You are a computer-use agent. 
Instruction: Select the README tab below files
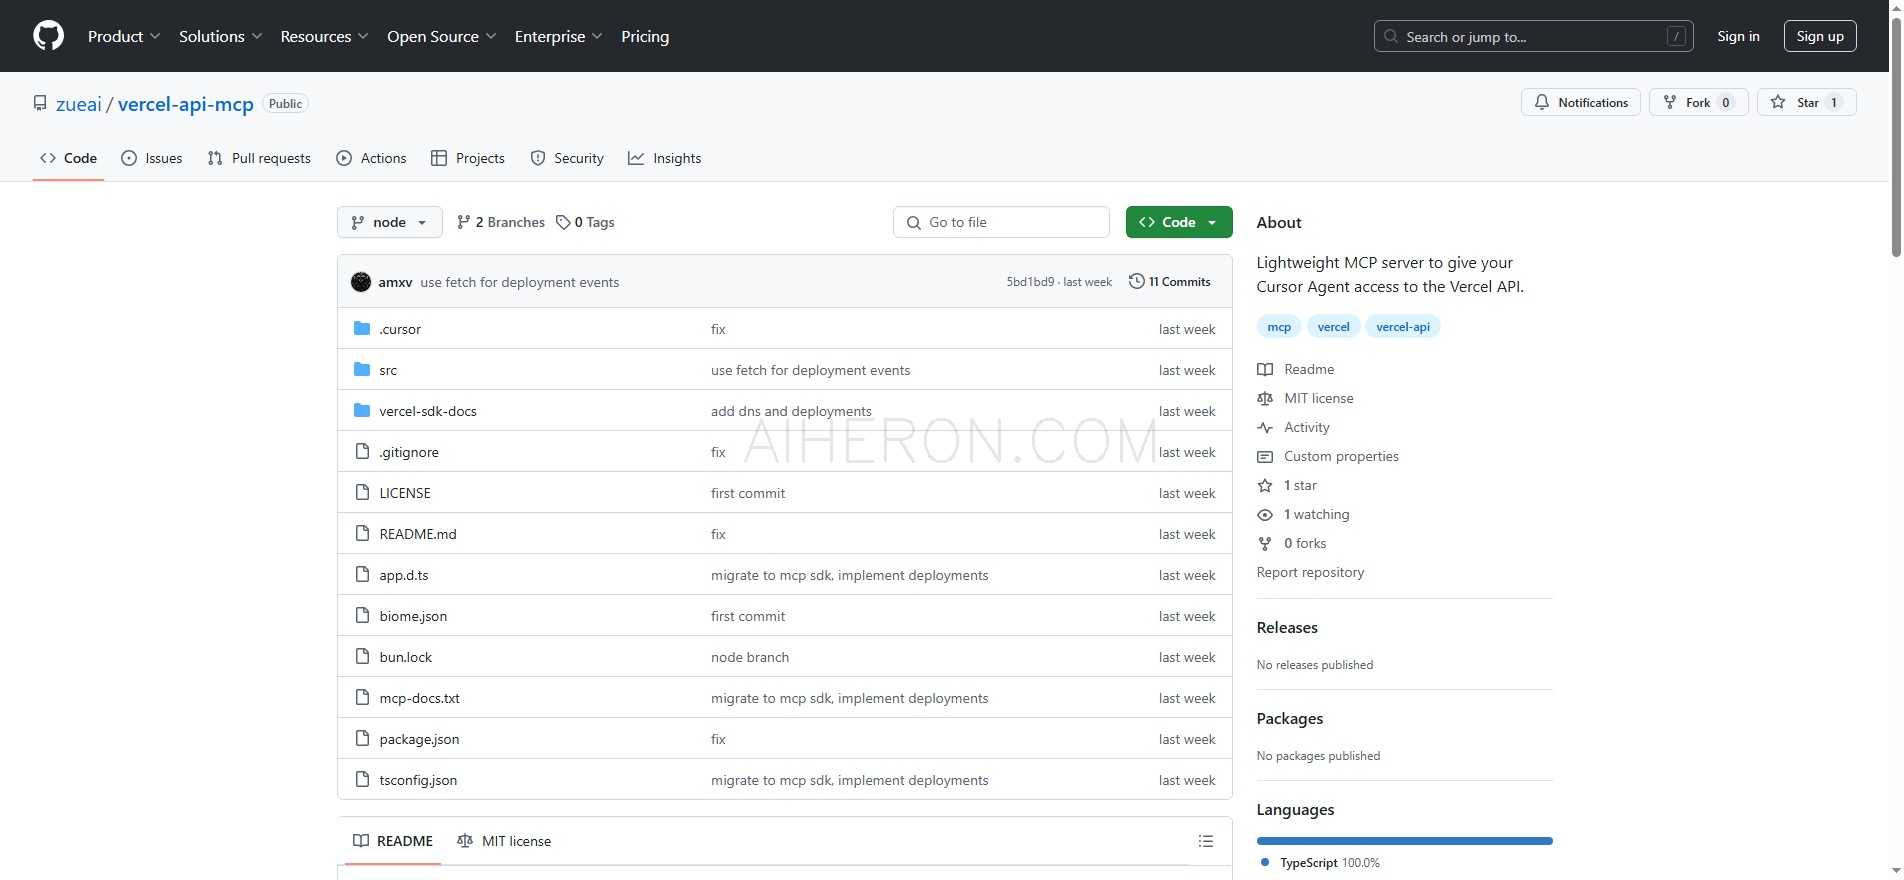point(393,841)
